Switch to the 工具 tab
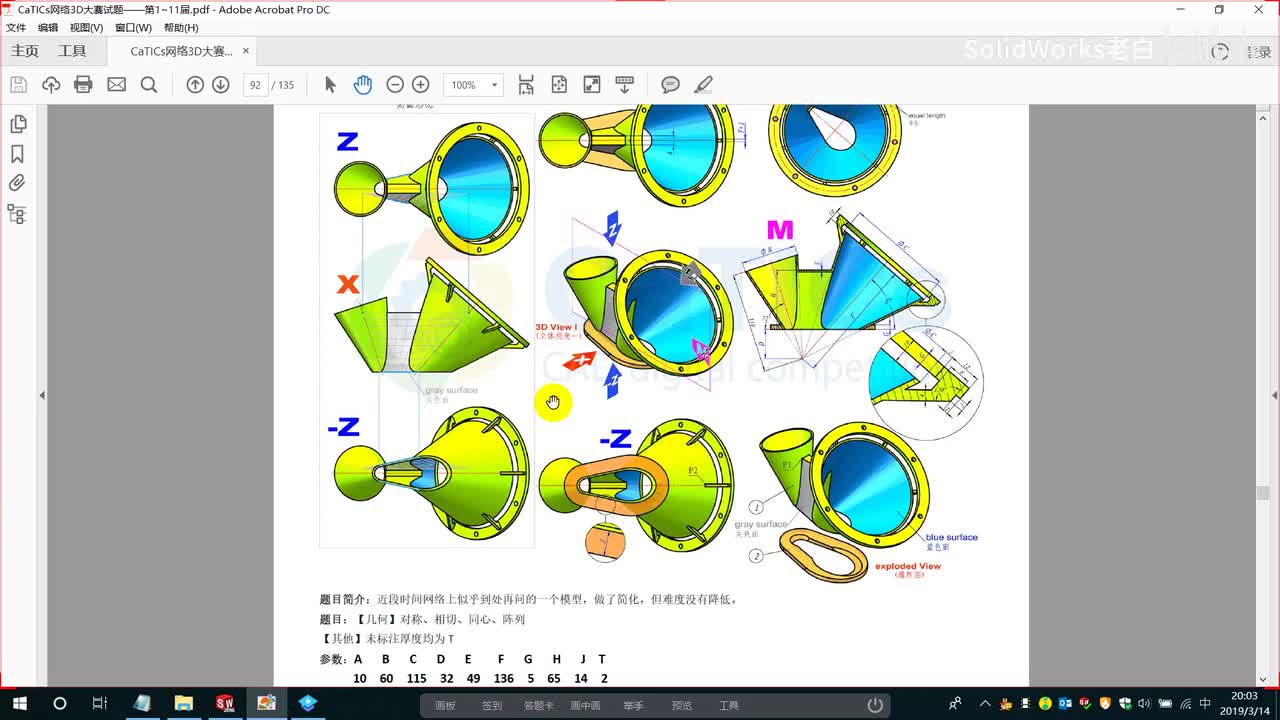 pyautogui.click(x=72, y=51)
